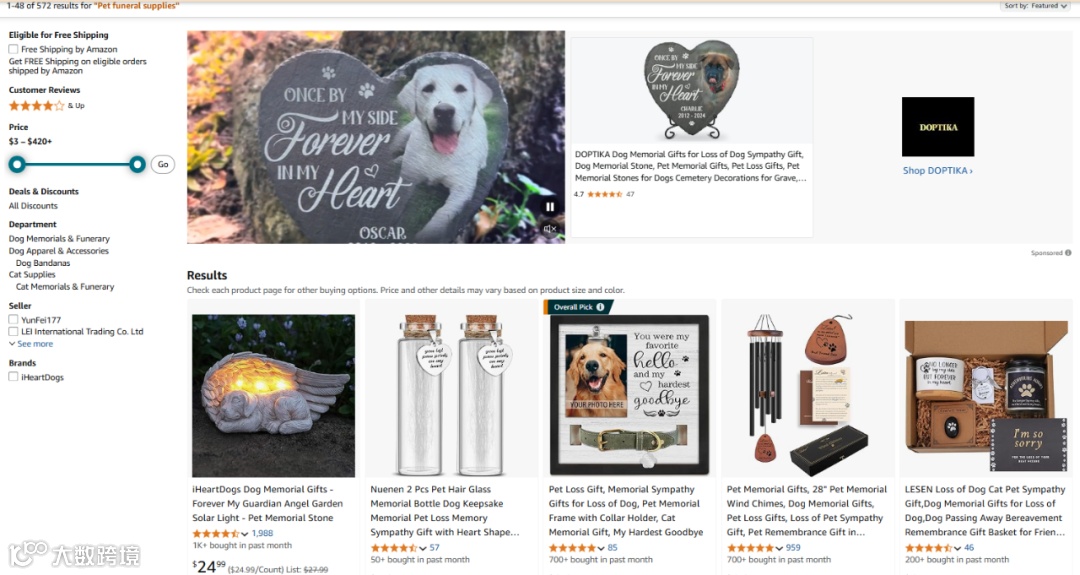Click the Sponsored info icon
1080x575 pixels.
pos(1068,253)
